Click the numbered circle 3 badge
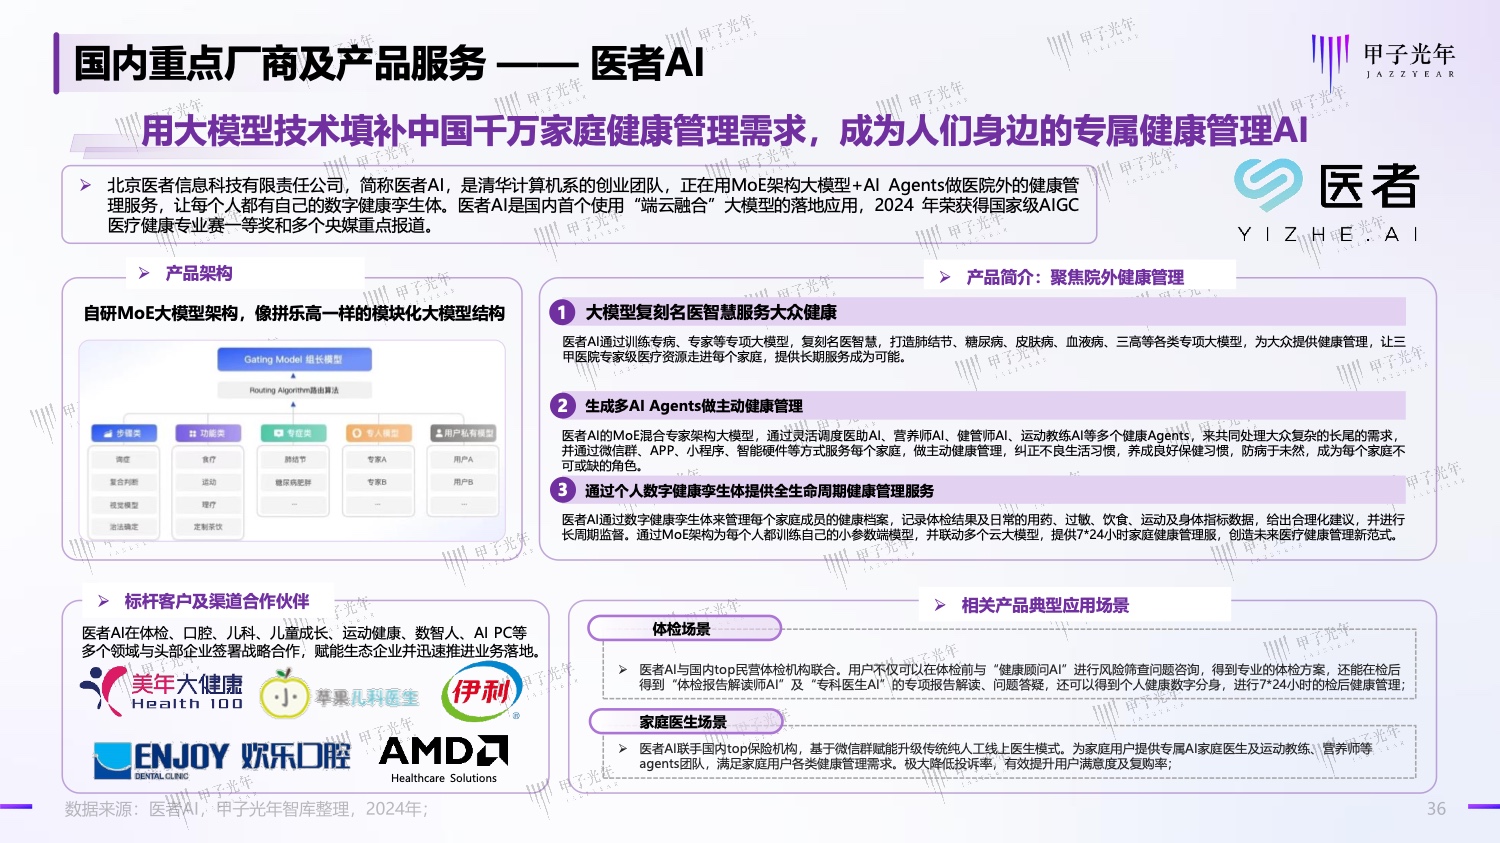 (x=562, y=490)
